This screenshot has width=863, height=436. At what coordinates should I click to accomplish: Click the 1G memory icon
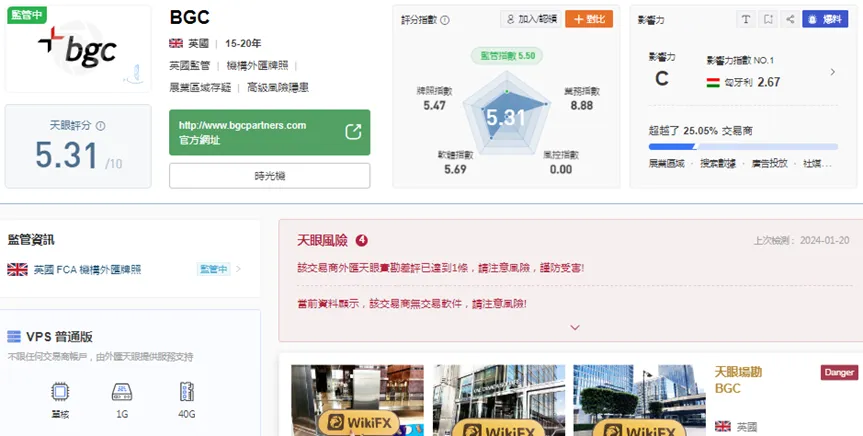[x=122, y=392]
